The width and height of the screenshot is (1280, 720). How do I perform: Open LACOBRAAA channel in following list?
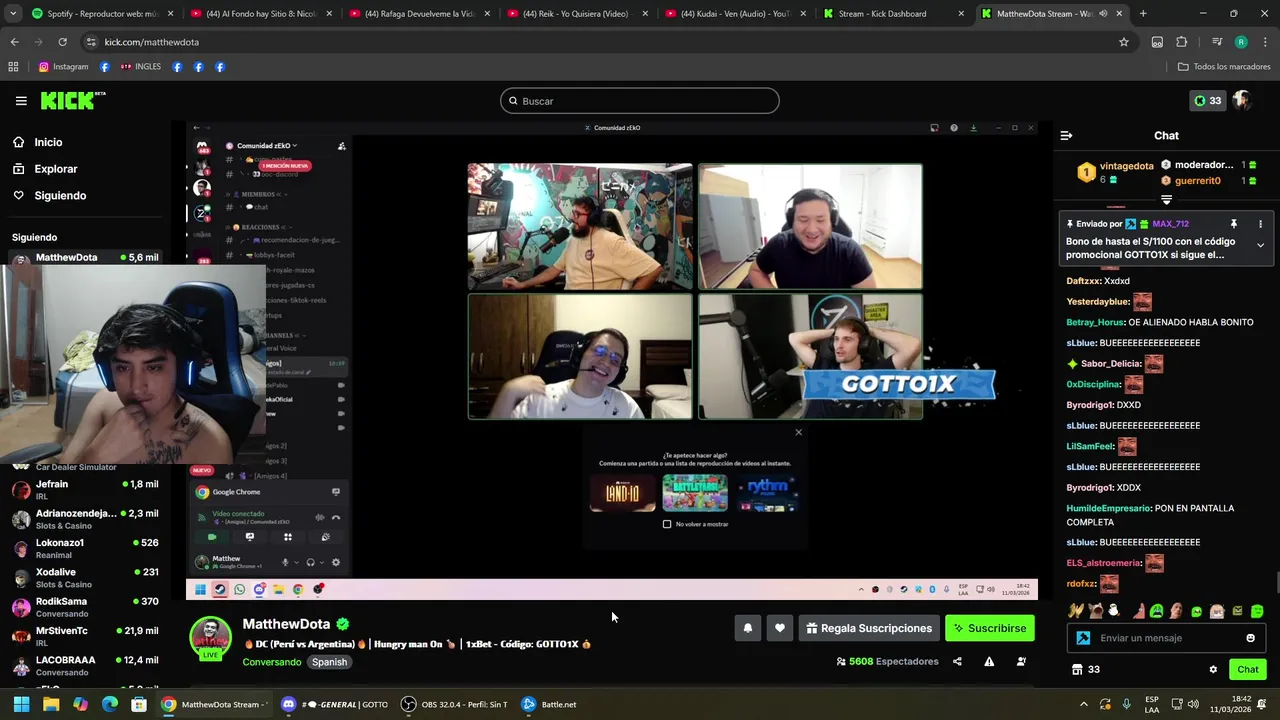click(x=85, y=666)
